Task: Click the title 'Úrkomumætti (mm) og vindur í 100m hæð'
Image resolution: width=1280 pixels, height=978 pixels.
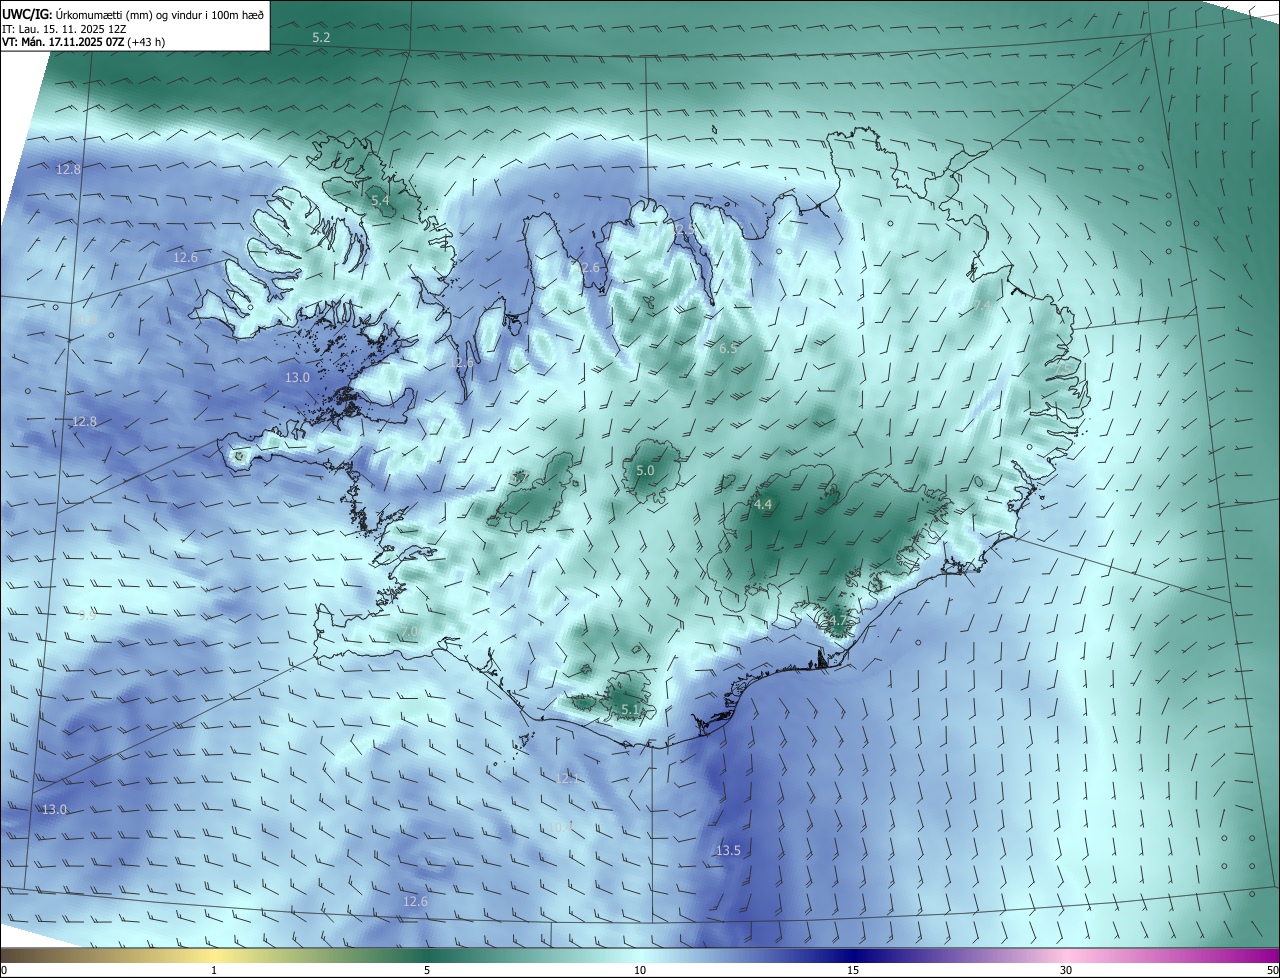Action: pyautogui.click(x=160, y=13)
